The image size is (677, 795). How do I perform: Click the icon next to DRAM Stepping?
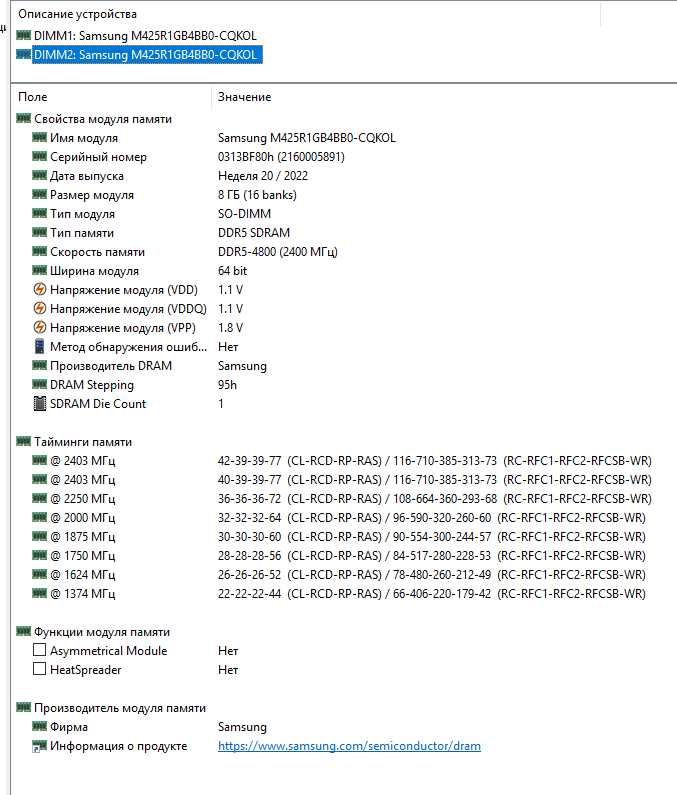(39, 384)
